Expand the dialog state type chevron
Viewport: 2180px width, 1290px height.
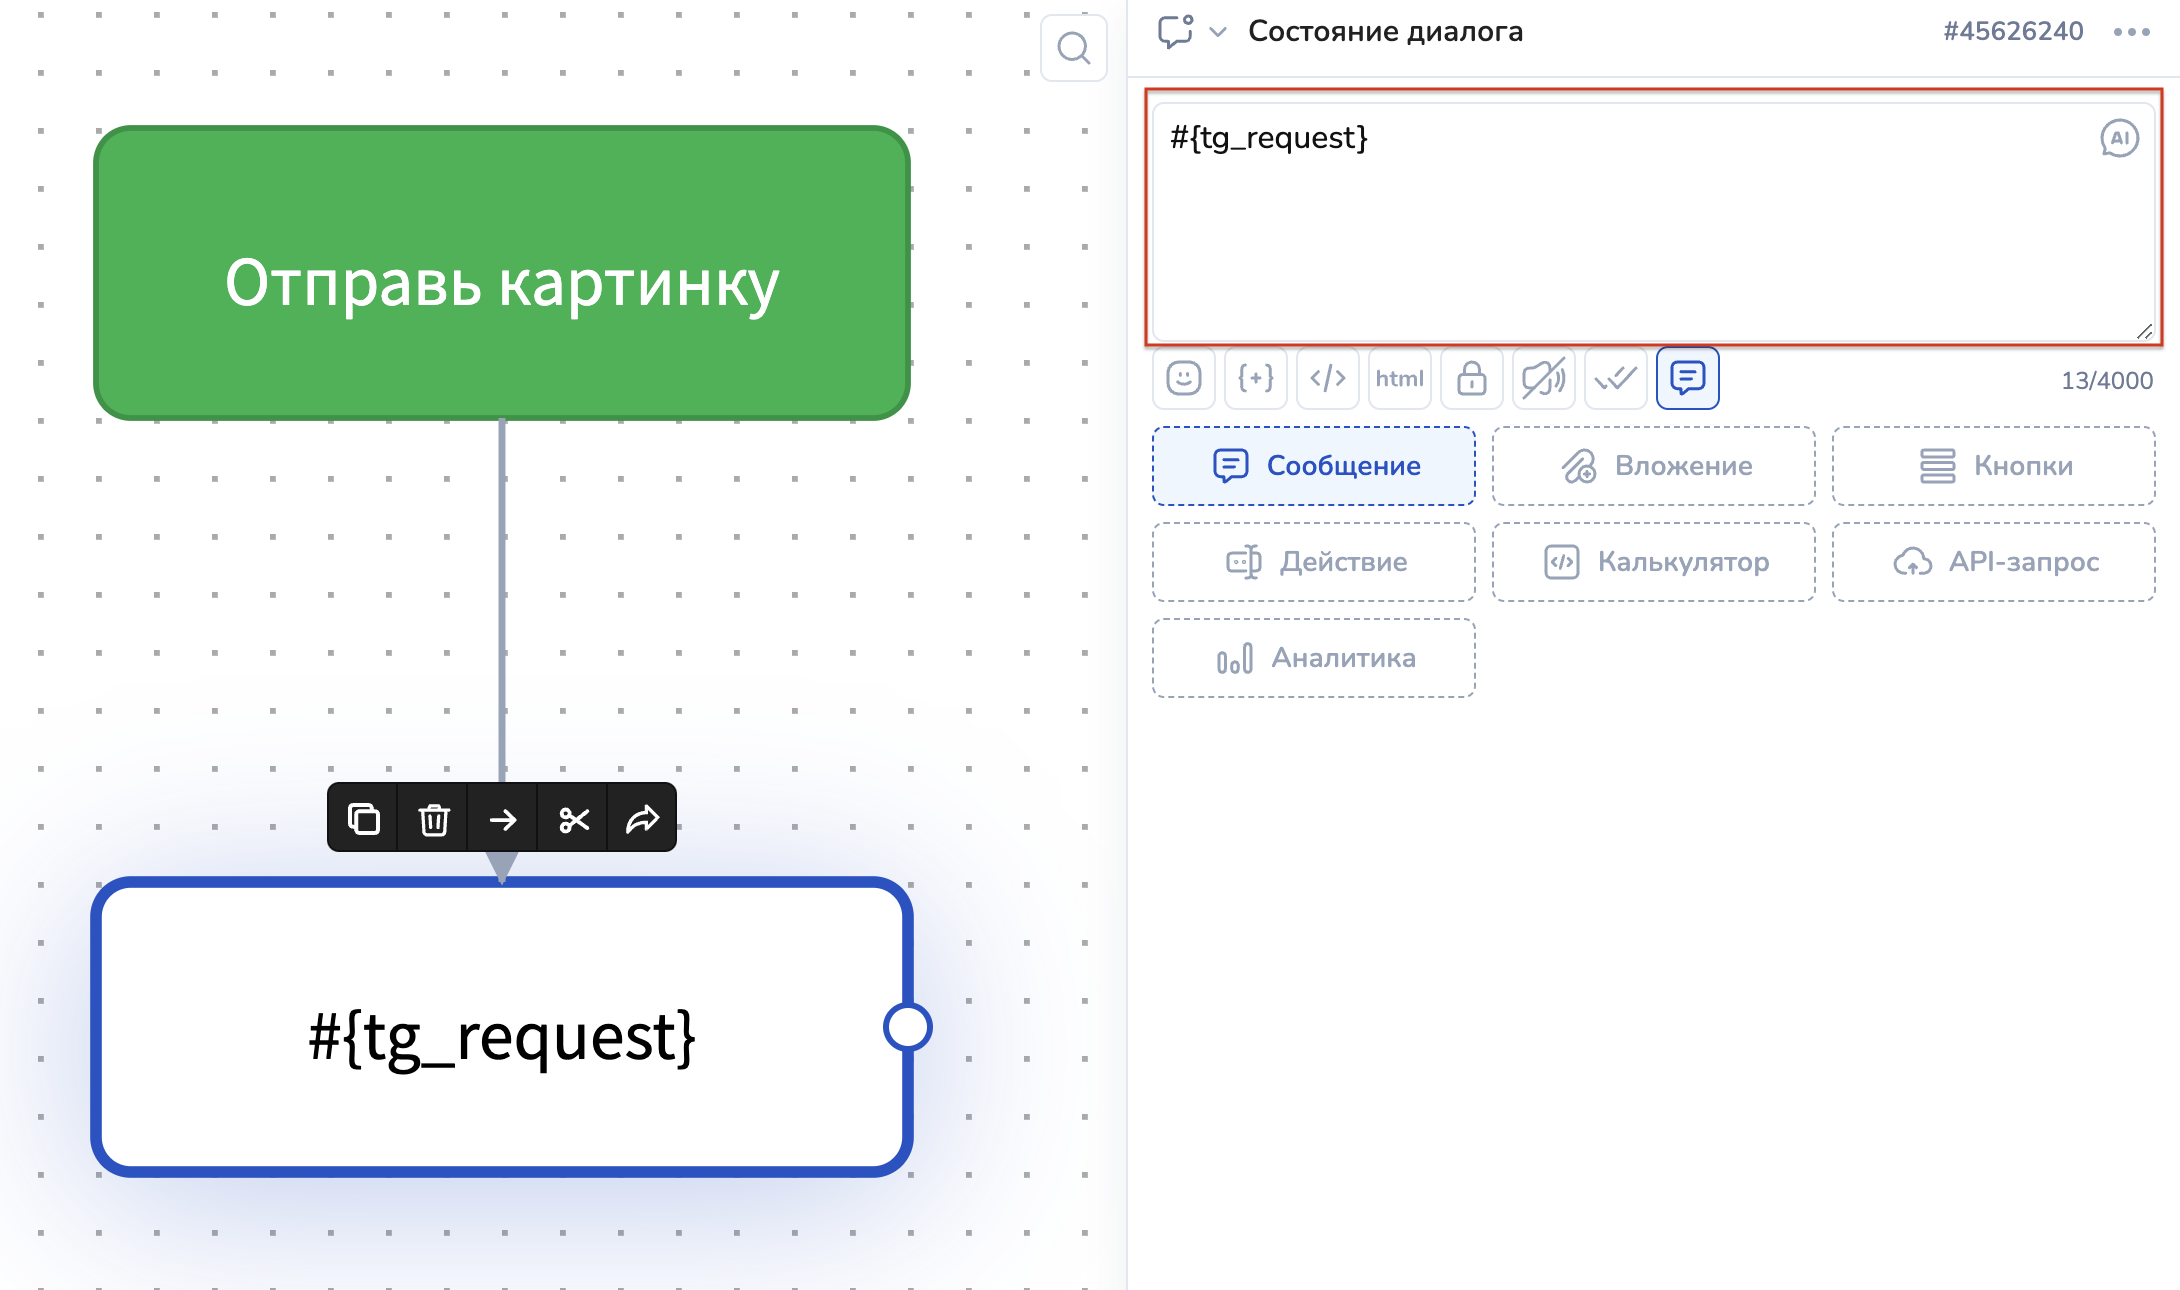pyautogui.click(x=1218, y=32)
